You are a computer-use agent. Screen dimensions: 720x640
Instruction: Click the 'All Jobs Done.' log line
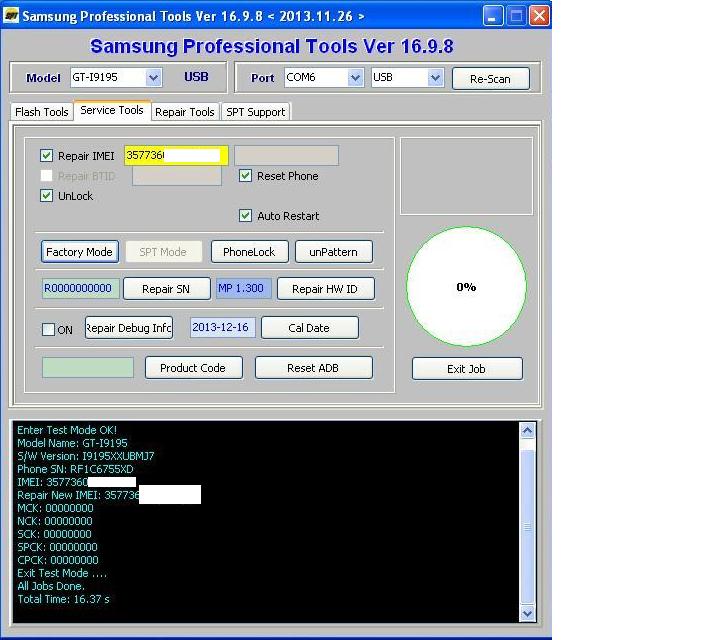51,586
